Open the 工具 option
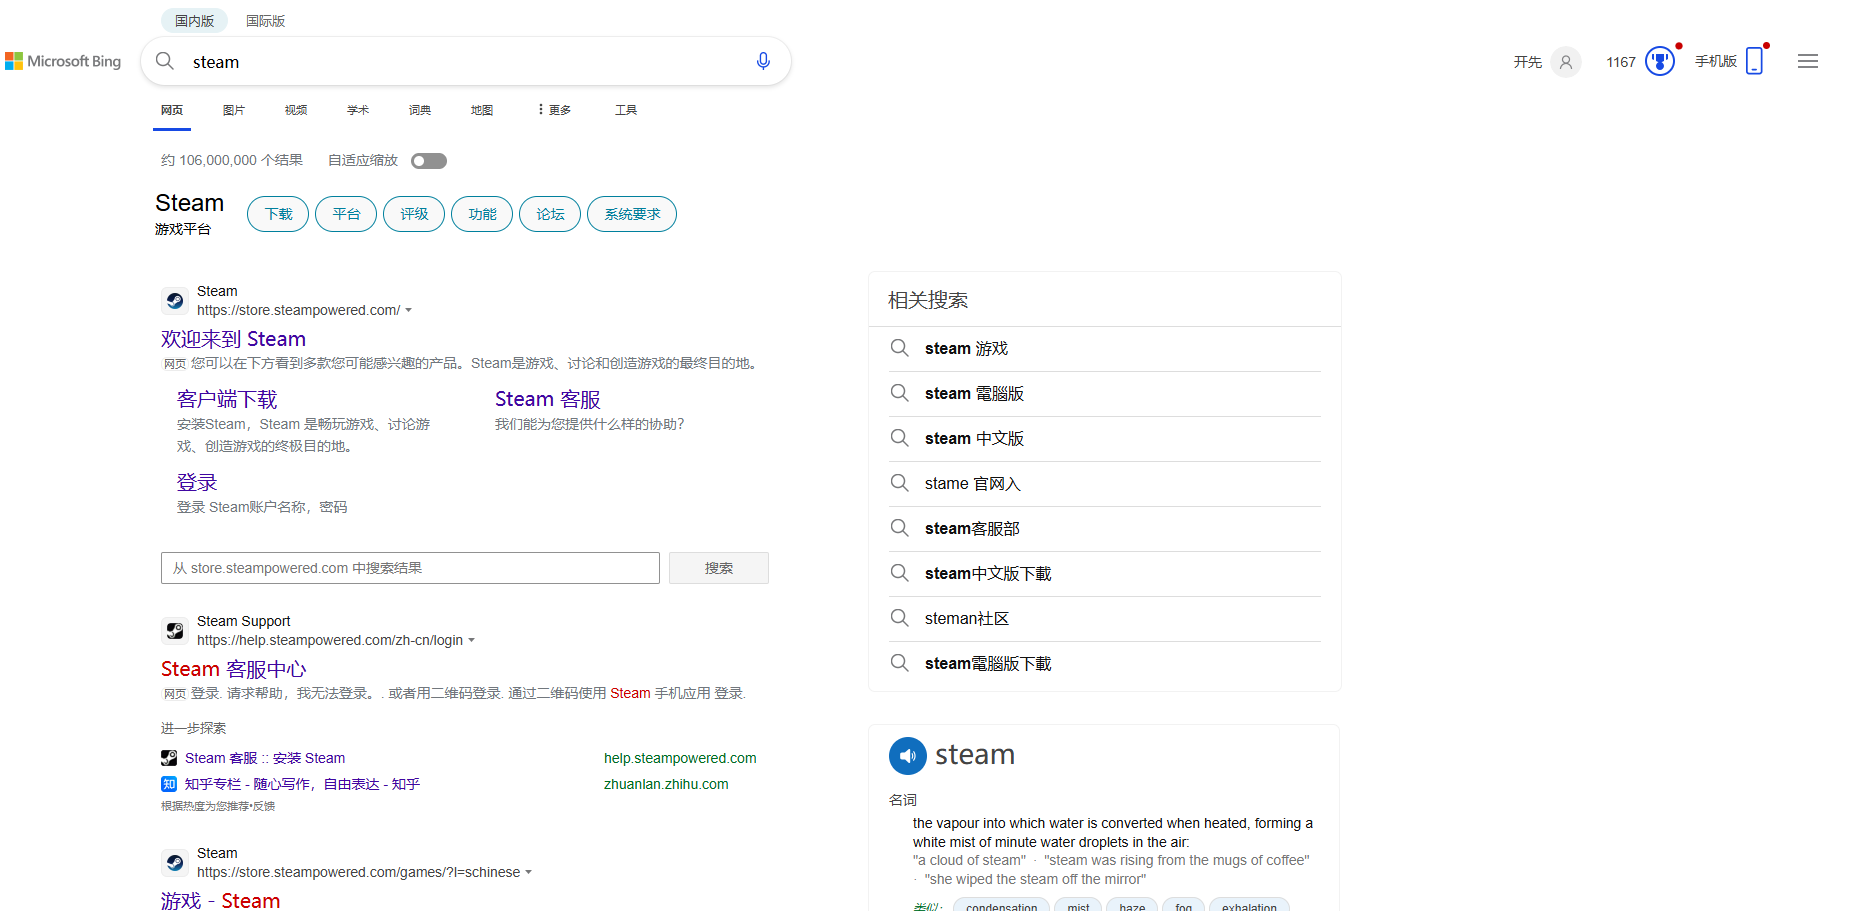Viewport: 1867px width, 911px height. pos(626,110)
